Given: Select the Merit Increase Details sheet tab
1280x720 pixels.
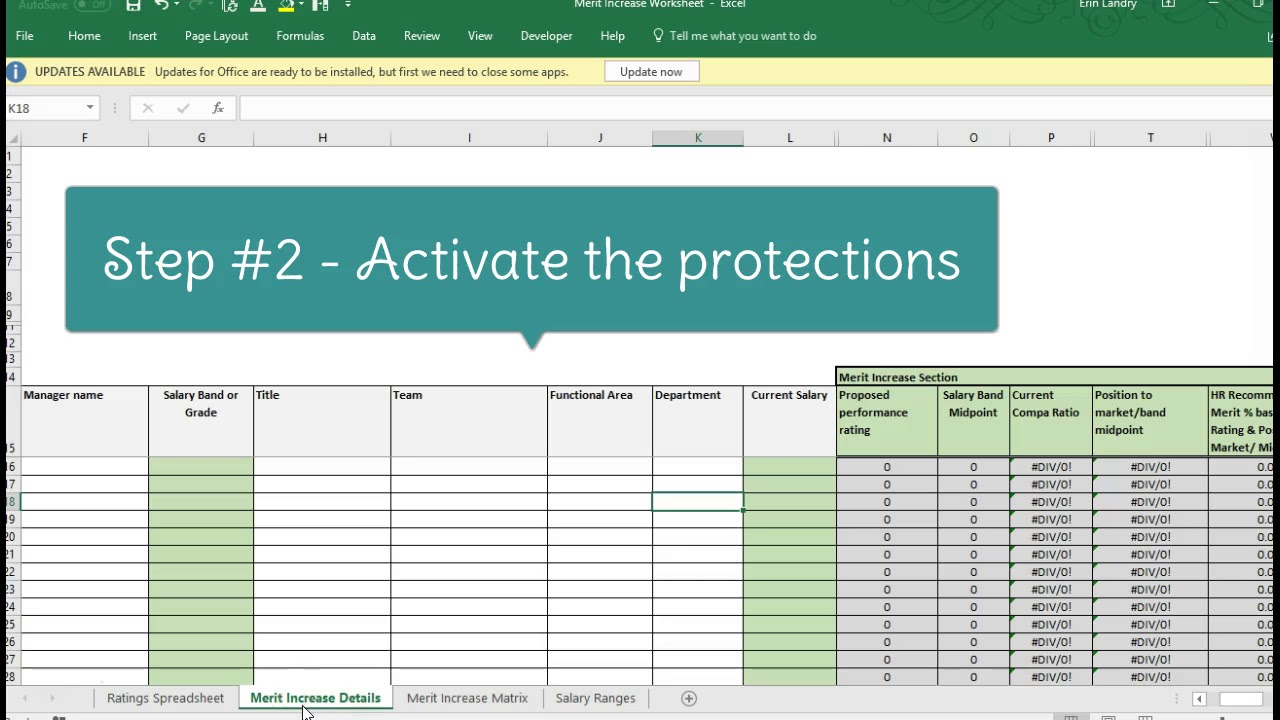Looking at the screenshot, I should [x=316, y=698].
